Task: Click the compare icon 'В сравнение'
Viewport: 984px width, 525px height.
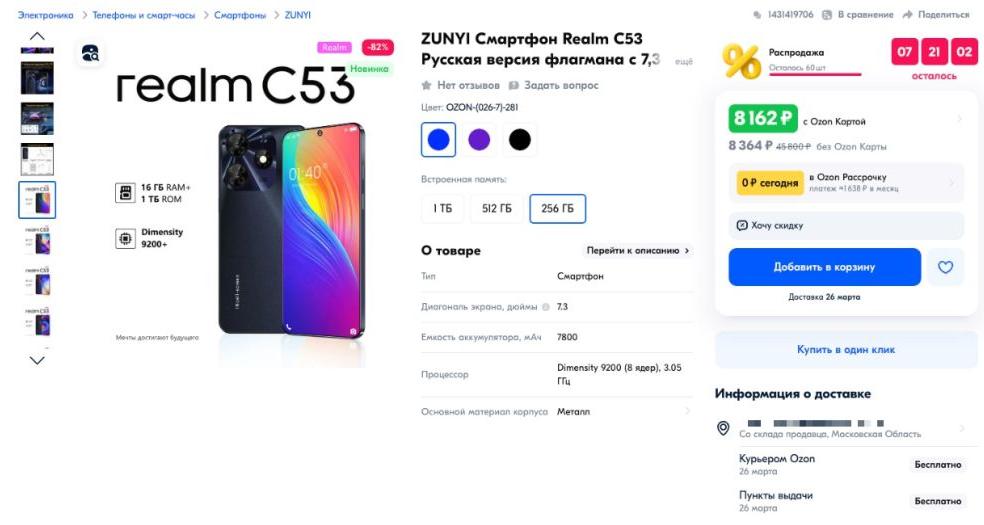Action: click(x=829, y=15)
